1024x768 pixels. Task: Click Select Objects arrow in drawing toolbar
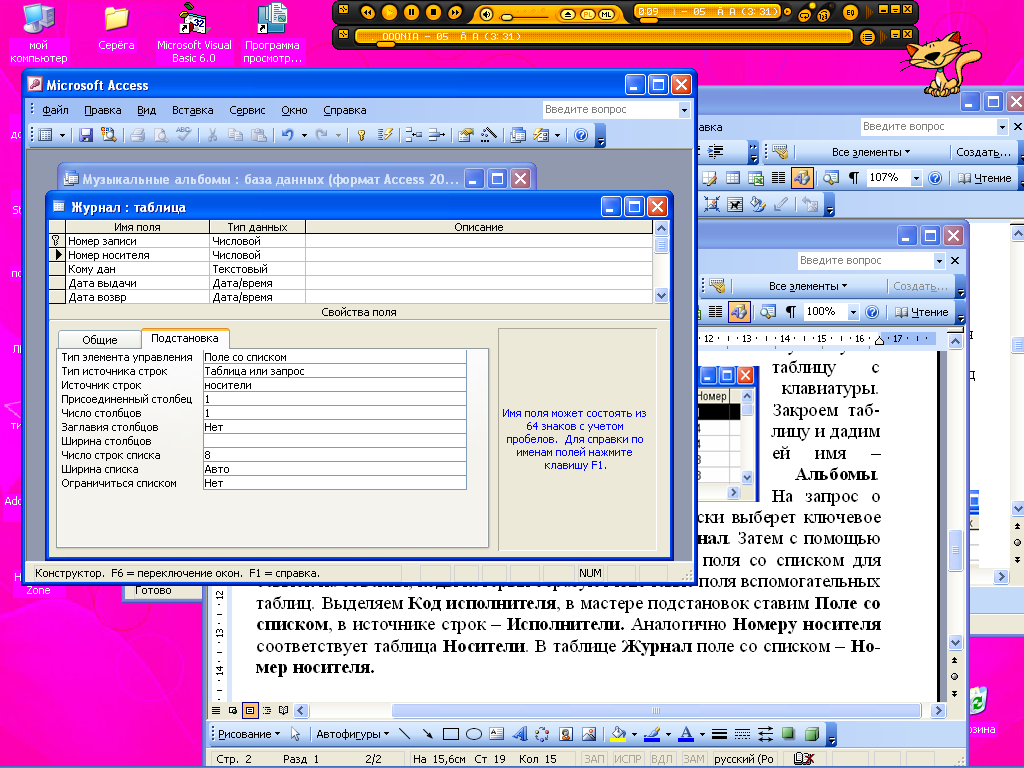coord(295,734)
